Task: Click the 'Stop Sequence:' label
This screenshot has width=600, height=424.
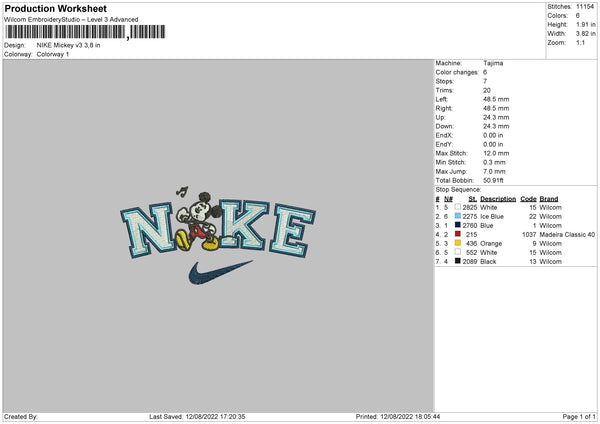Action: pos(458,190)
